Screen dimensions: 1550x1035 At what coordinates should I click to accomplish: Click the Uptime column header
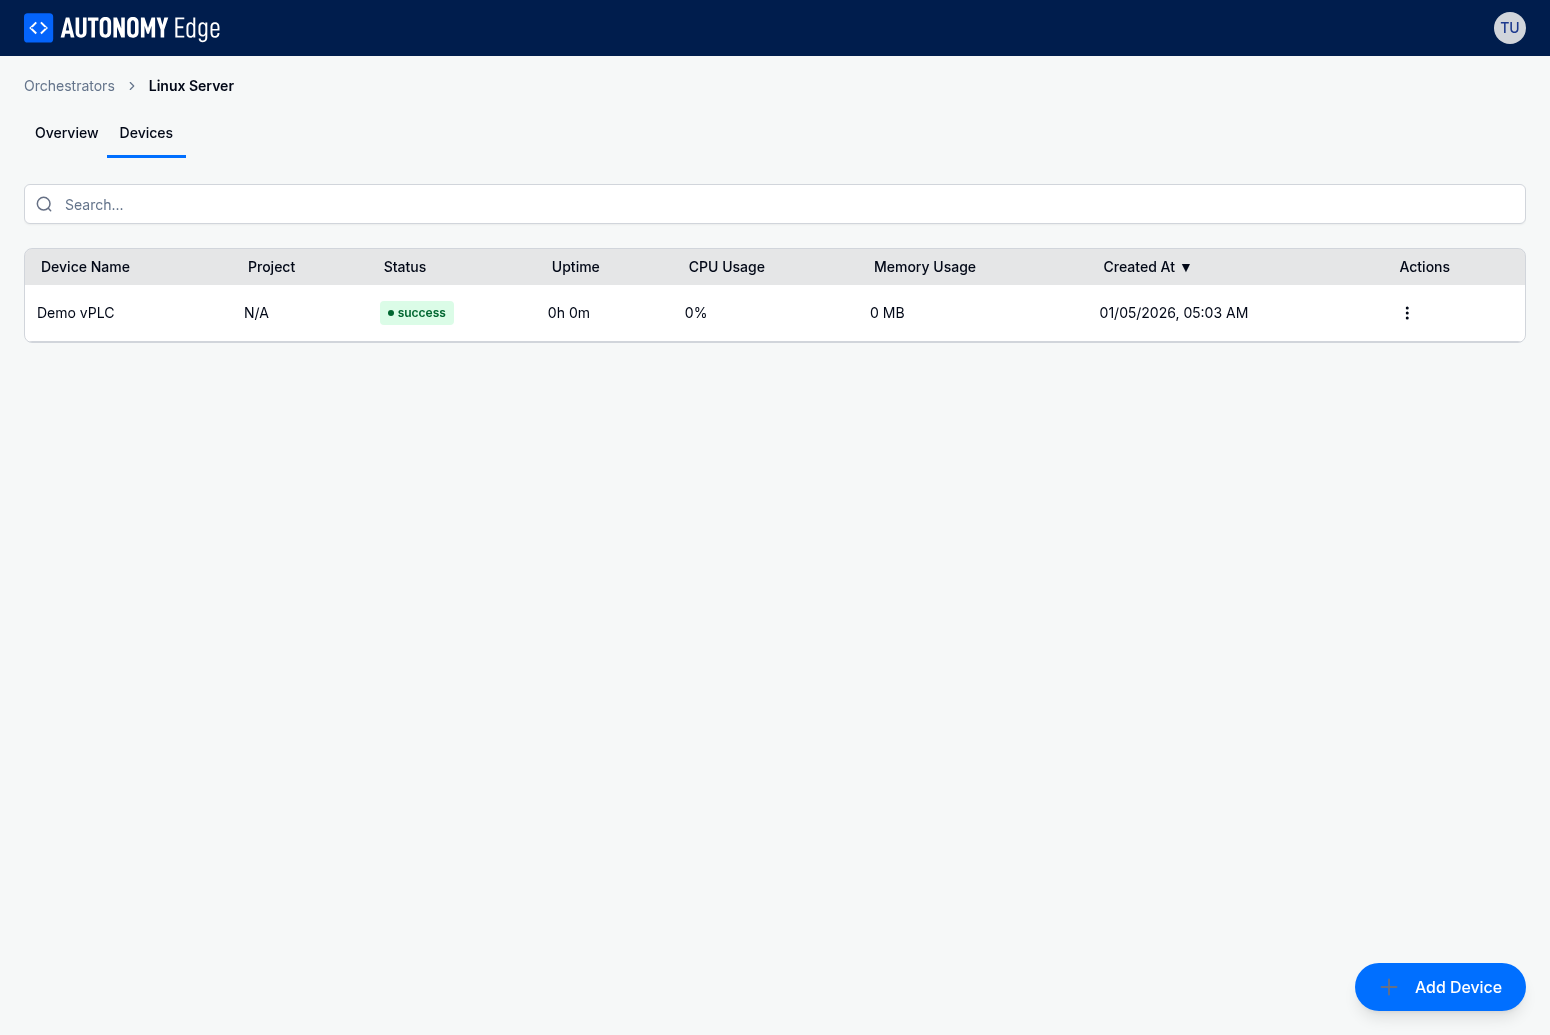coord(576,267)
